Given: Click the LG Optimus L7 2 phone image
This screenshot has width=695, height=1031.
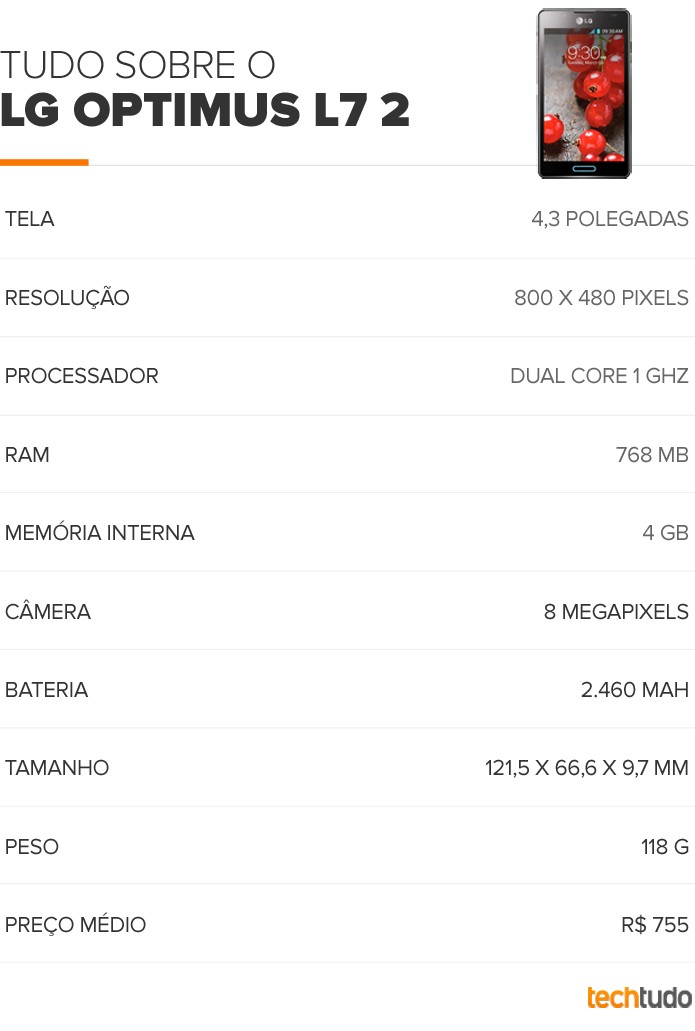Looking at the screenshot, I should [x=584, y=93].
